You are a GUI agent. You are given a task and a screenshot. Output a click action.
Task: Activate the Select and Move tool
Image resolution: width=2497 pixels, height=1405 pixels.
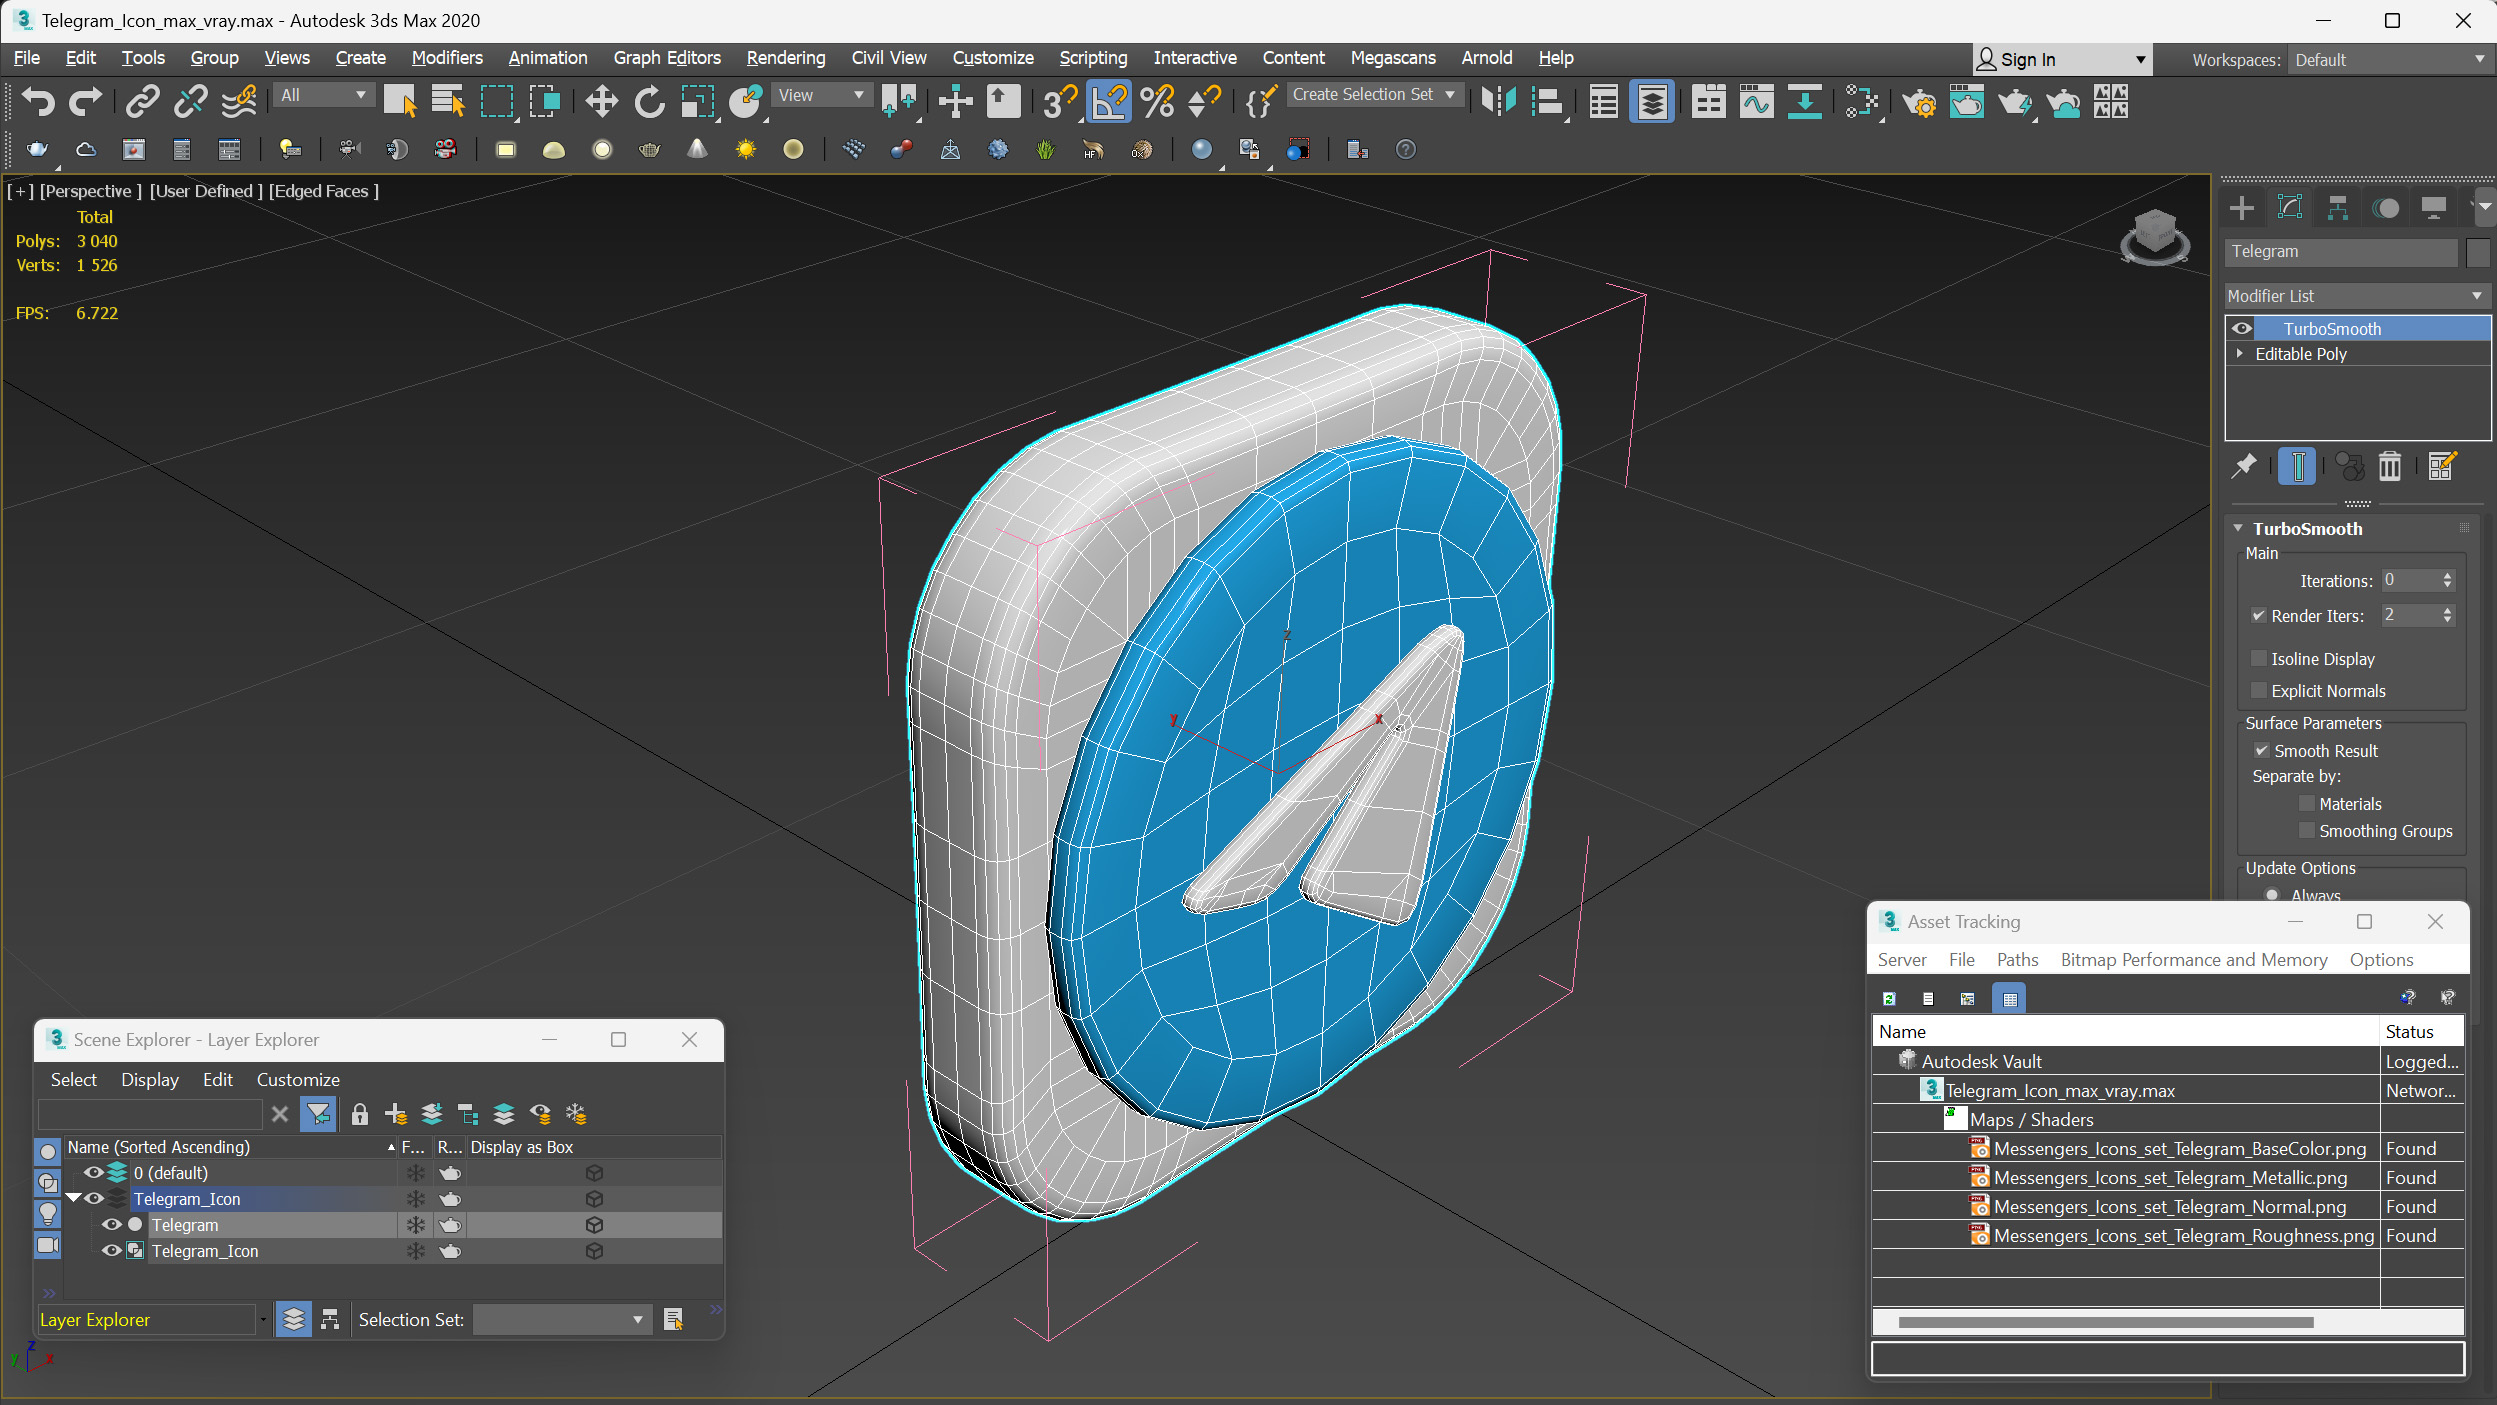tap(601, 101)
